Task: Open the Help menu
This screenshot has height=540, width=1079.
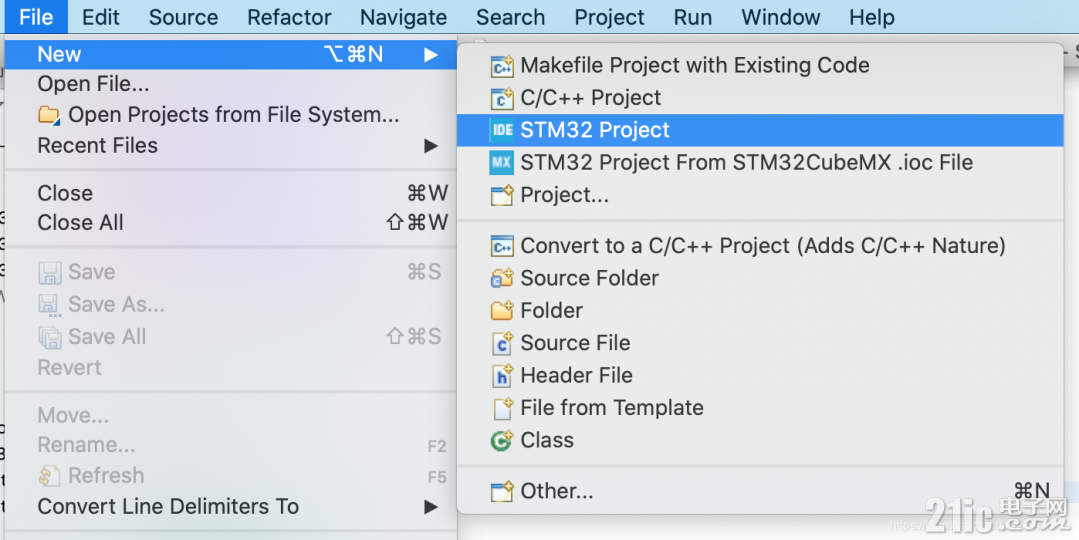Action: 872,17
